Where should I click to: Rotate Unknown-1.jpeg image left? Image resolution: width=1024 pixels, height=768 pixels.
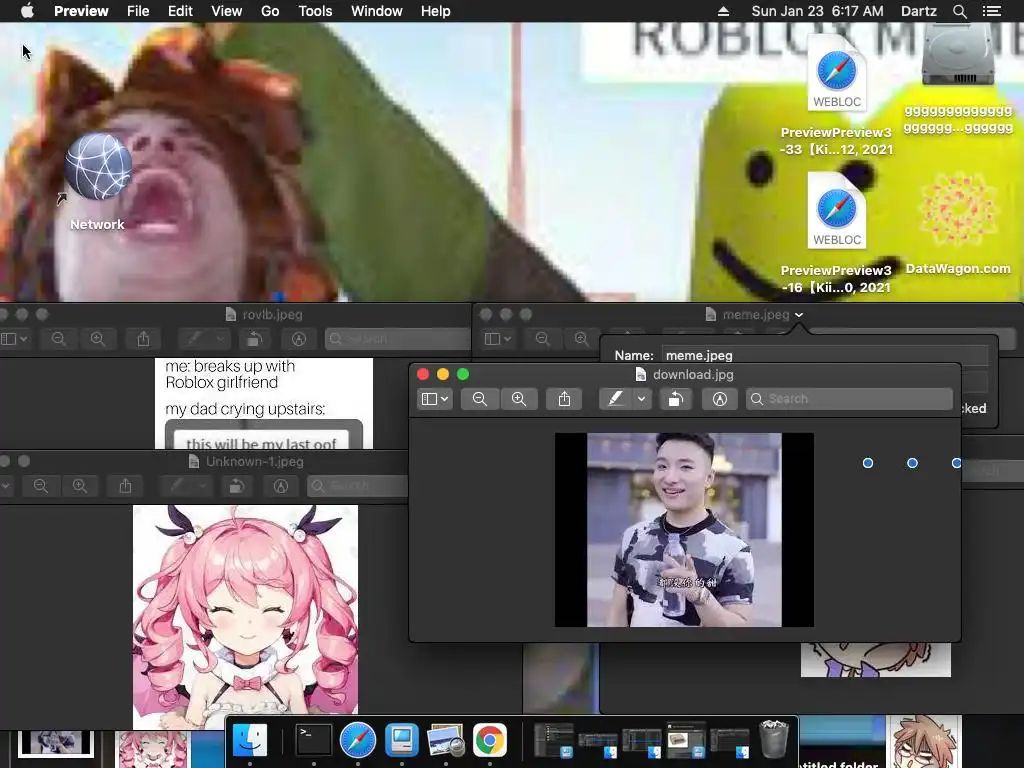(236, 486)
